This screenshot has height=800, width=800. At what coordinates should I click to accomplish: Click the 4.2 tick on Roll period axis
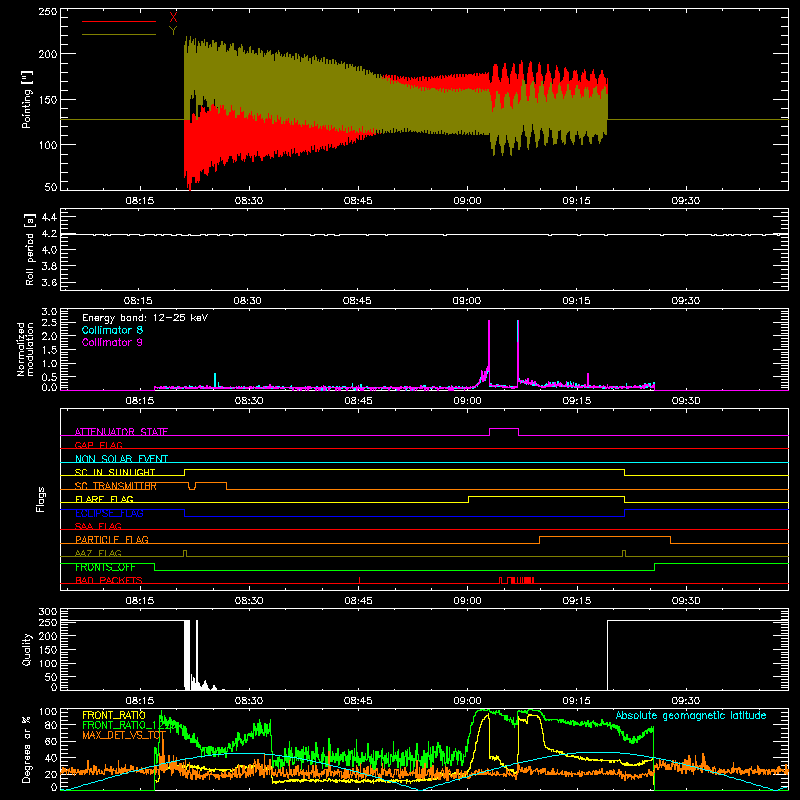[x=49, y=234]
